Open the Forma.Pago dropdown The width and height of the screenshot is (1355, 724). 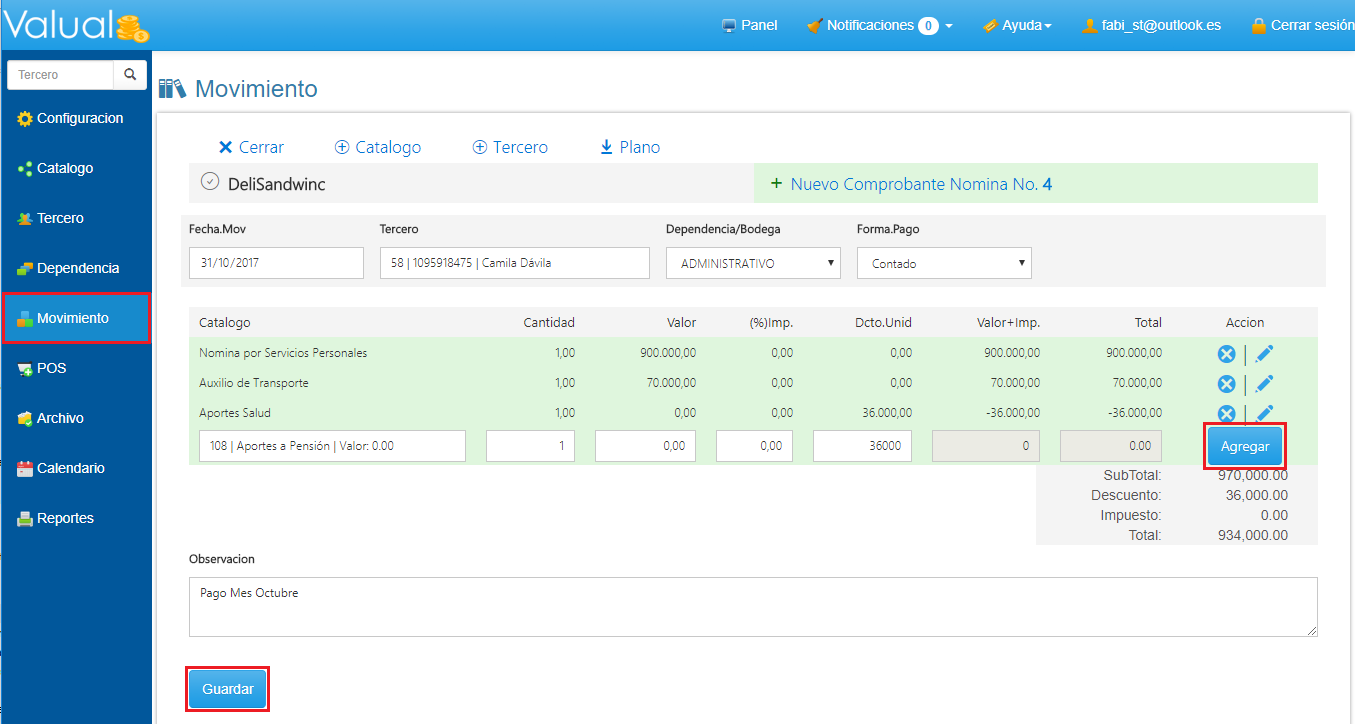coord(943,264)
